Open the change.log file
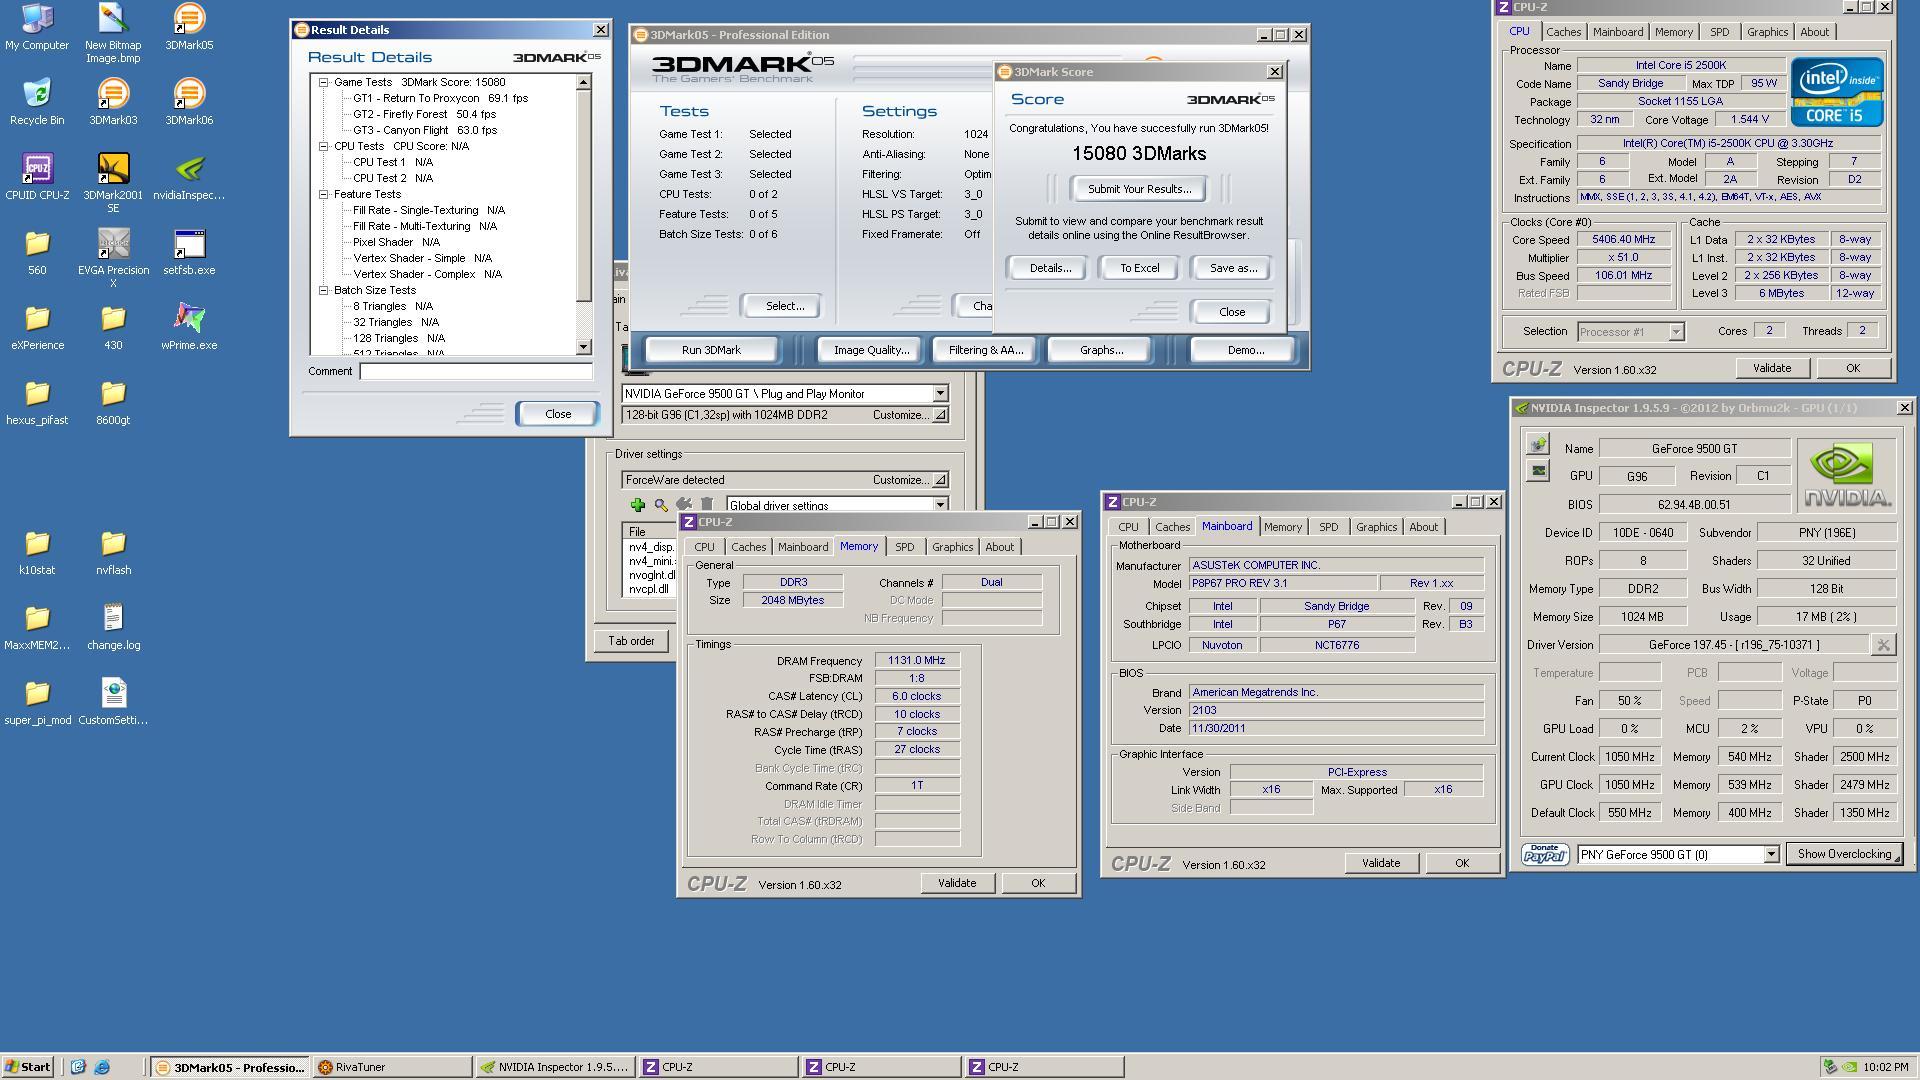The image size is (1920, 1080). (x=113, y=627)
